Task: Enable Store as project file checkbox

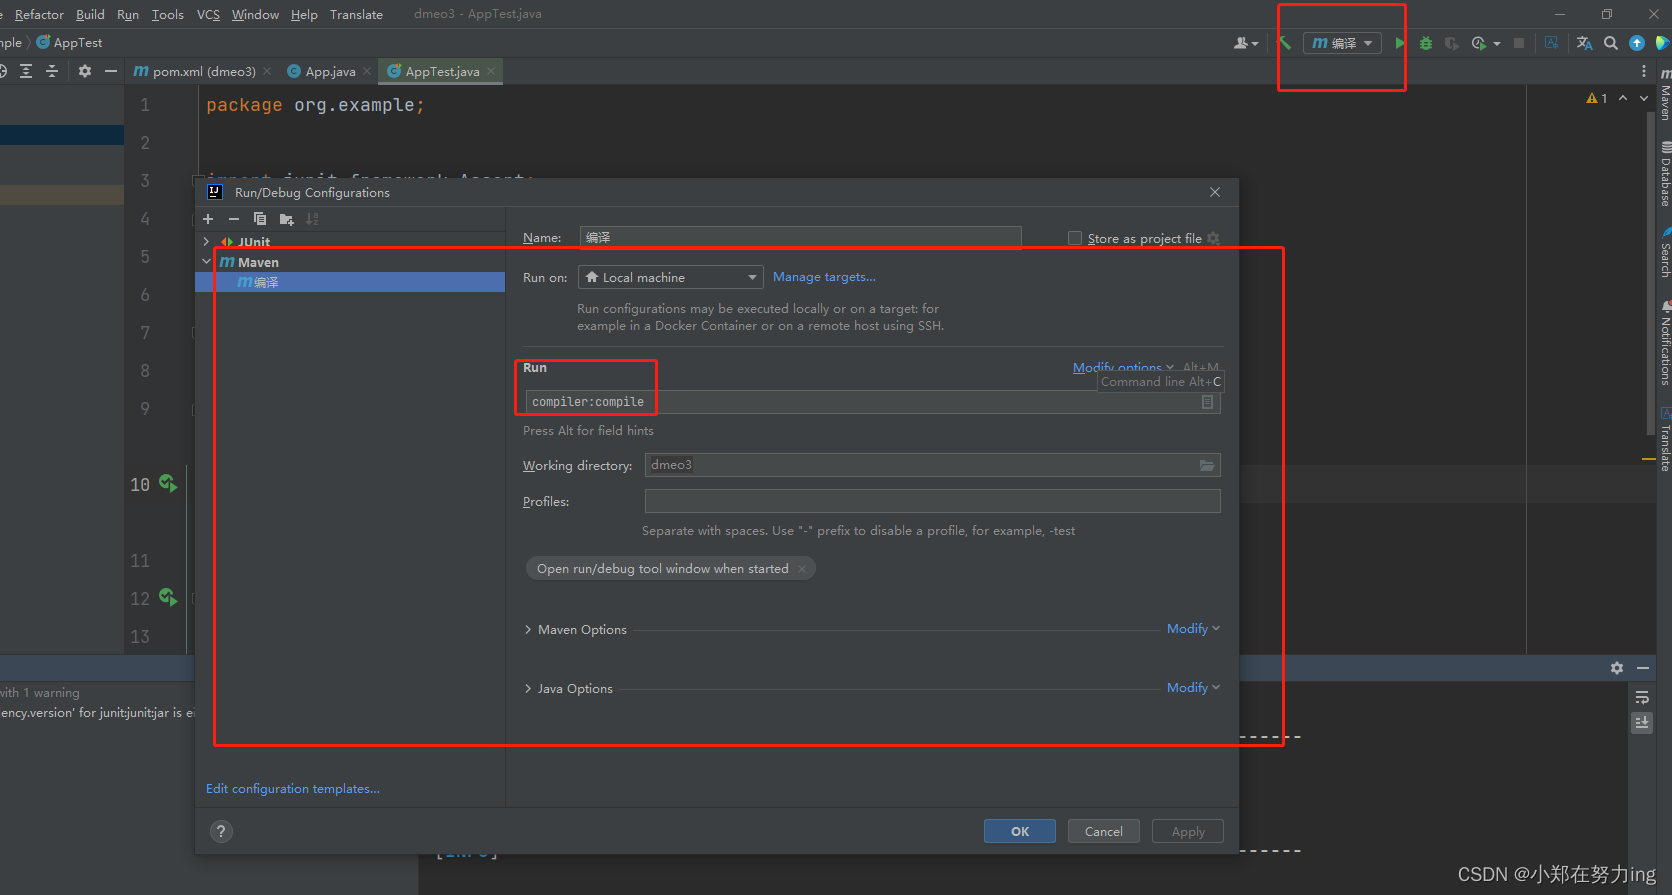Action: coord(1075,239)
